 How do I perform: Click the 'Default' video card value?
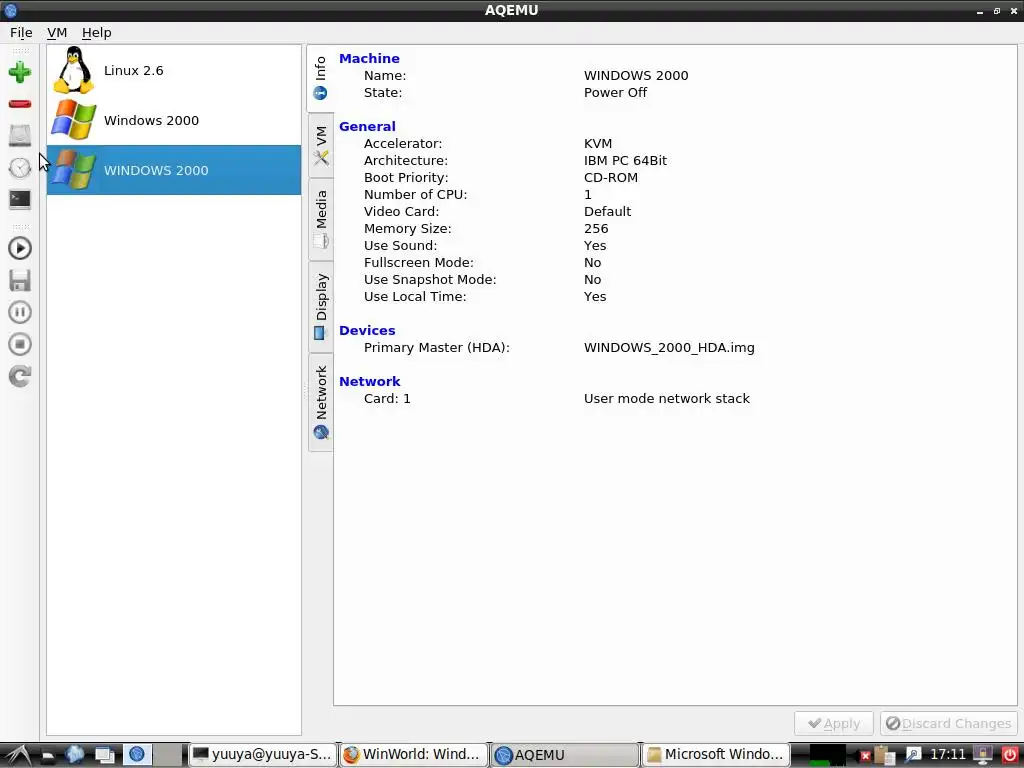pyautogui.click(x=607, y=212)
